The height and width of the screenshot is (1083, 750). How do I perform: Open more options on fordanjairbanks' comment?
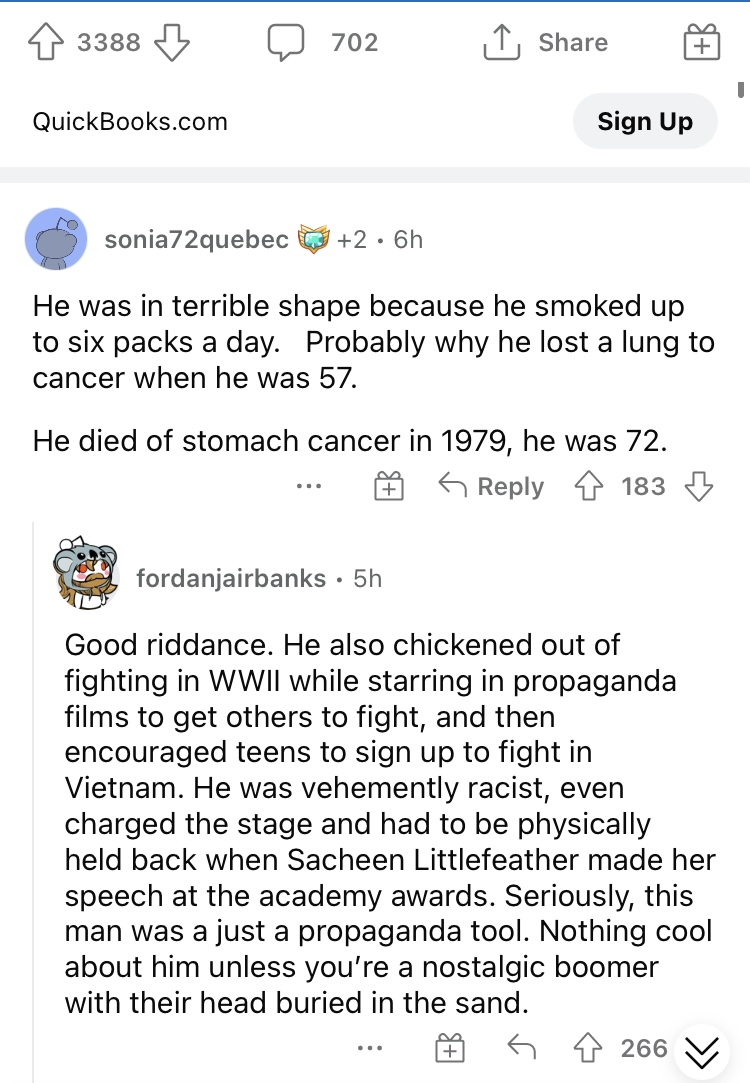(369, 1048)
